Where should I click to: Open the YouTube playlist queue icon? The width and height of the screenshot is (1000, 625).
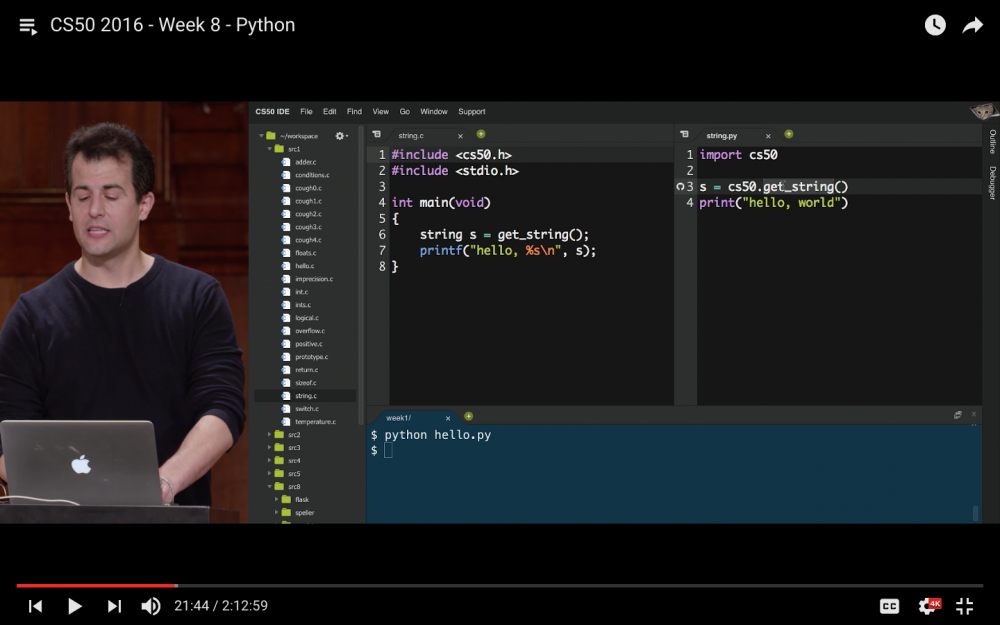point(28,26)
